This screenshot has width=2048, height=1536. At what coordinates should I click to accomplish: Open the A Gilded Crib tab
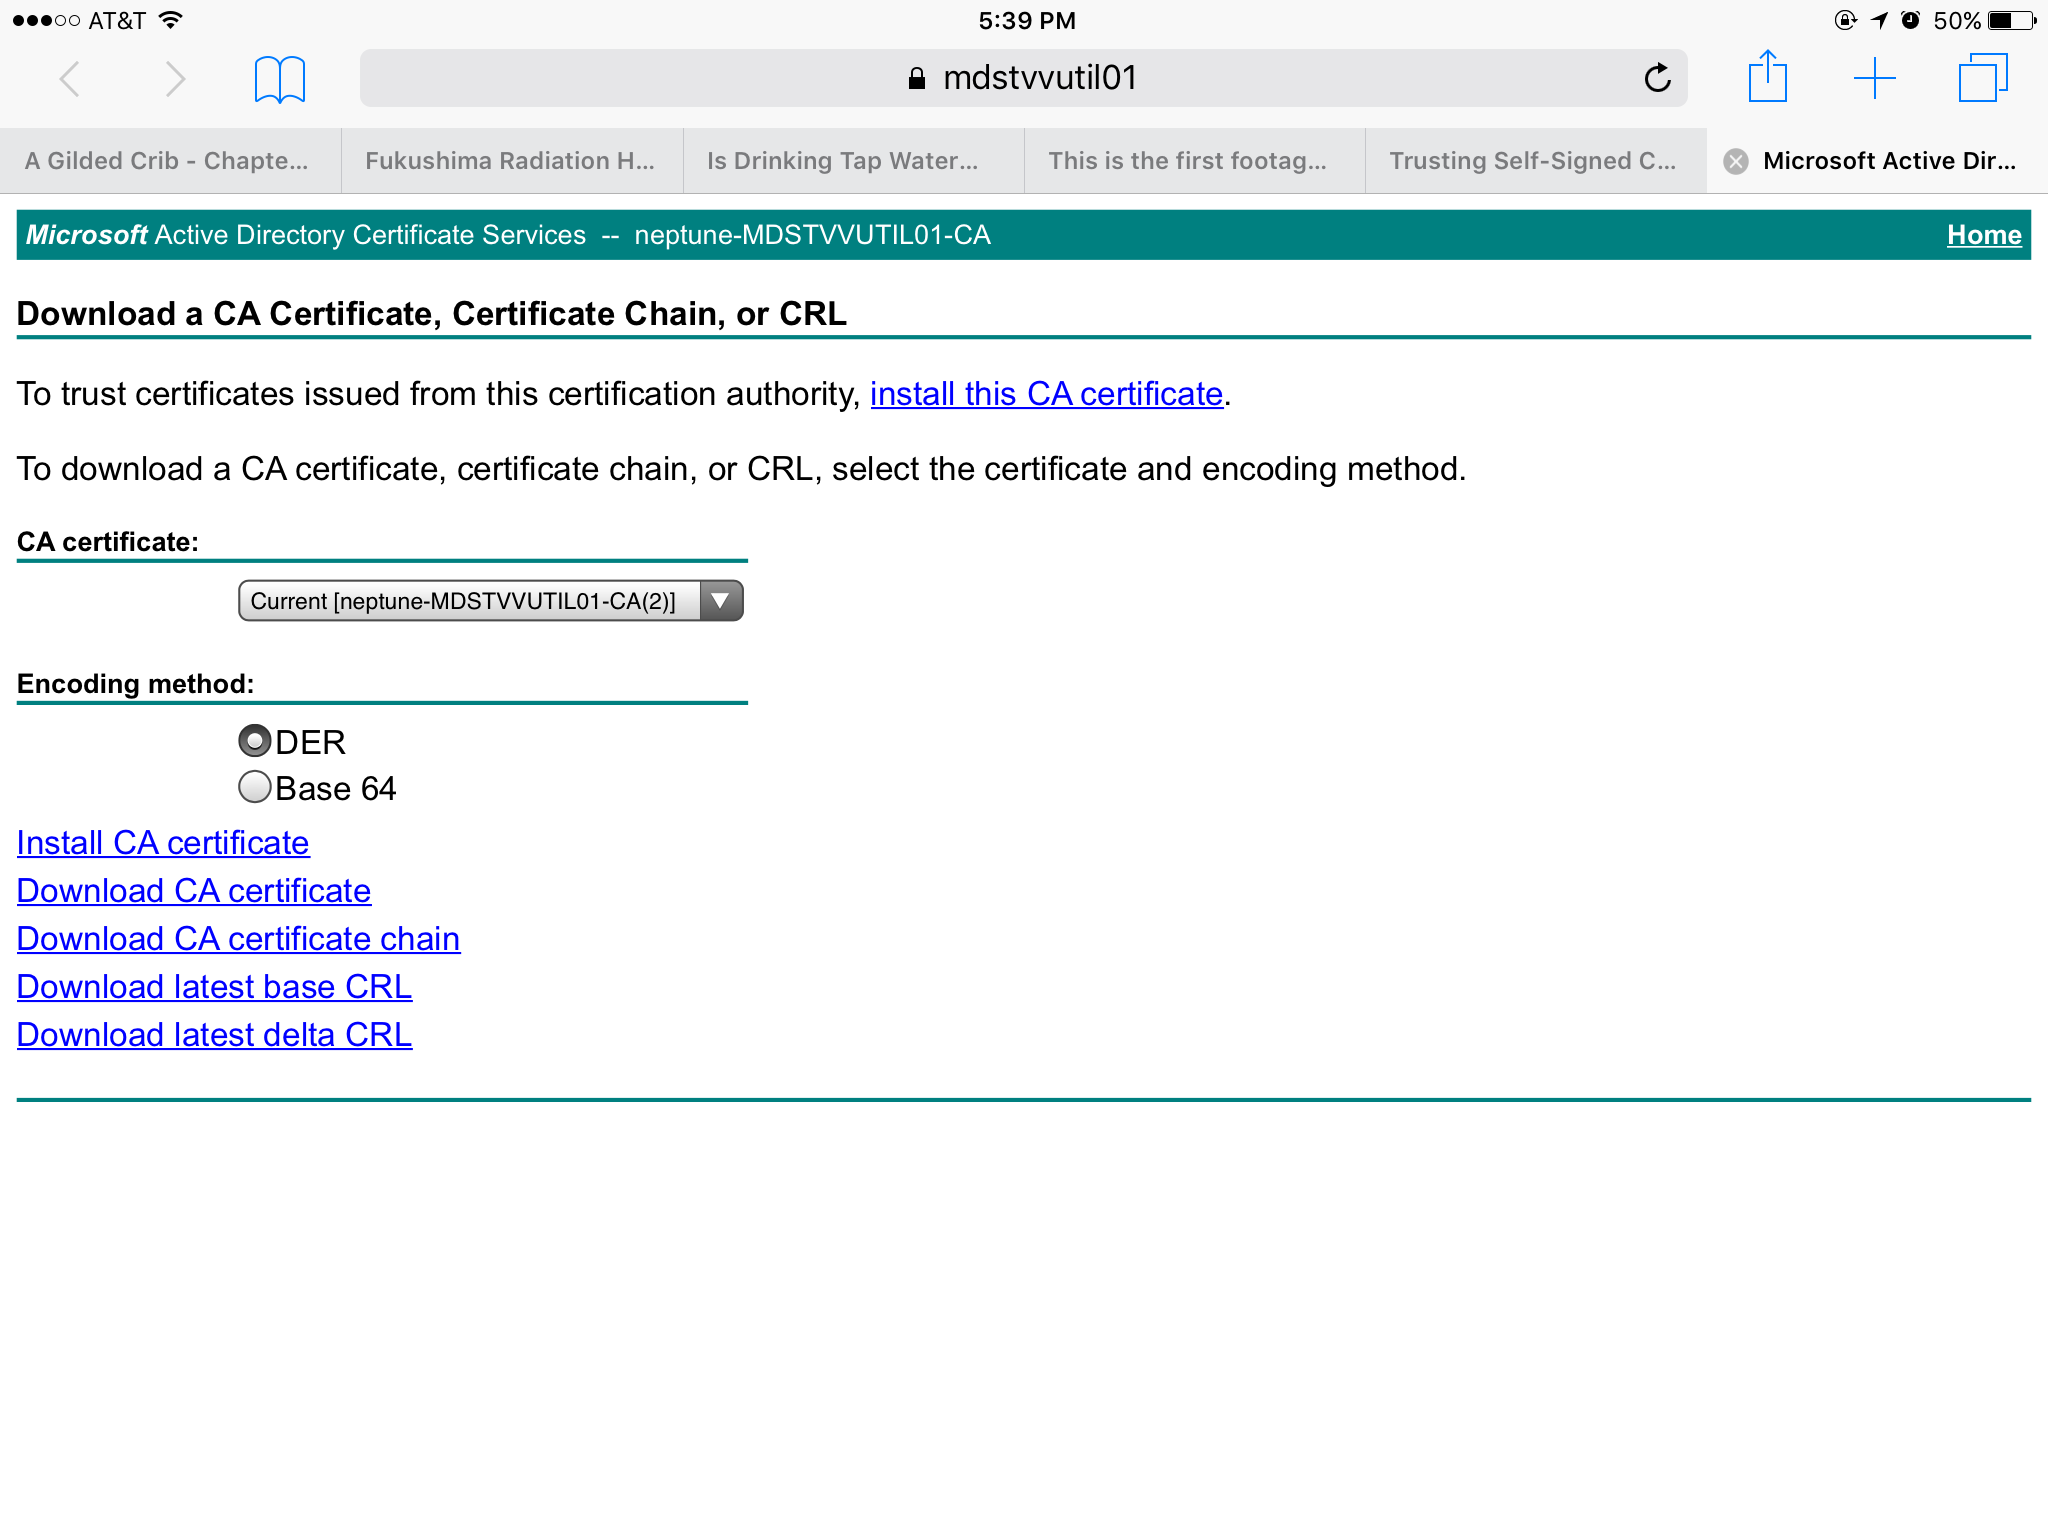(167, 161)
